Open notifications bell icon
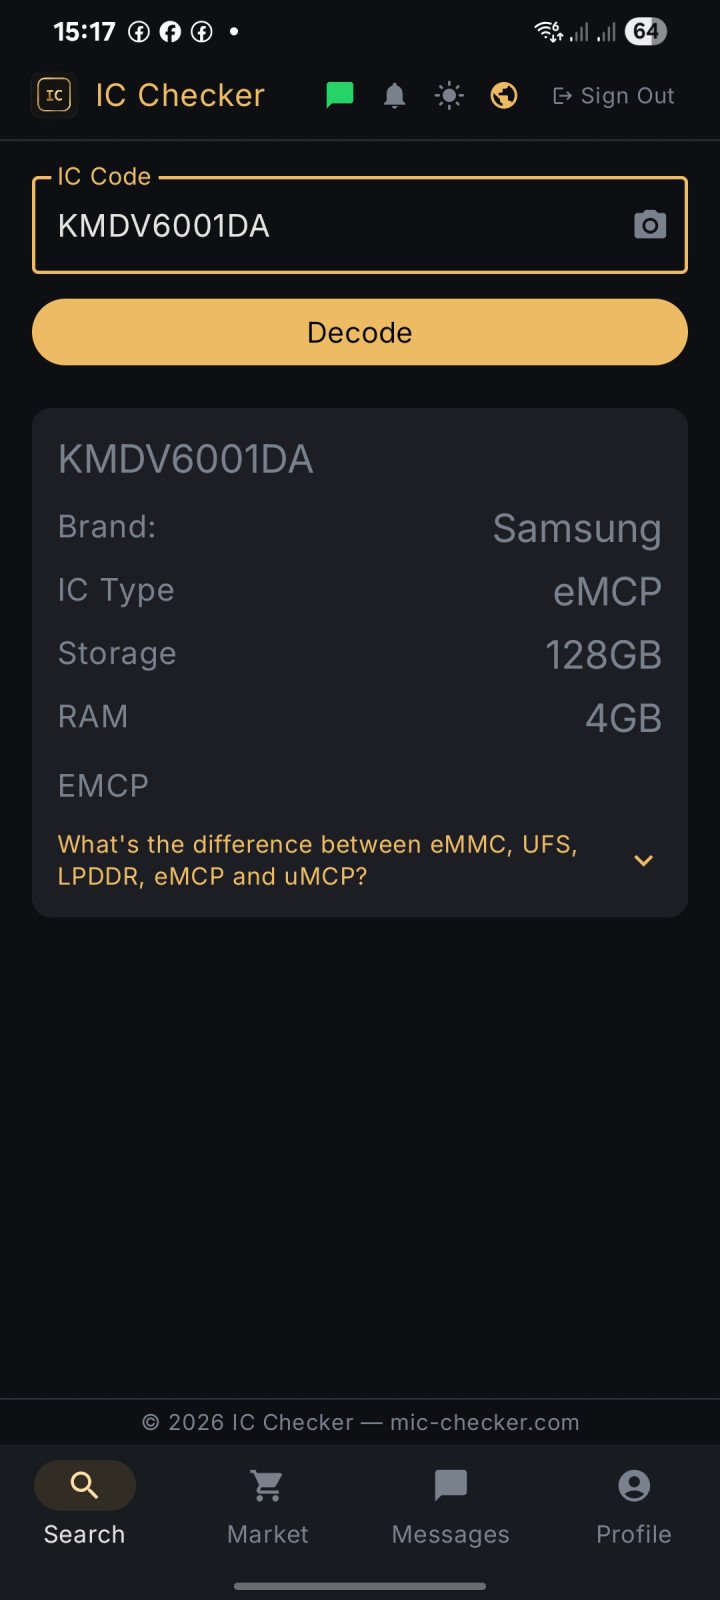This screenshot has height=1600, width=720. [x=395, y=96]
